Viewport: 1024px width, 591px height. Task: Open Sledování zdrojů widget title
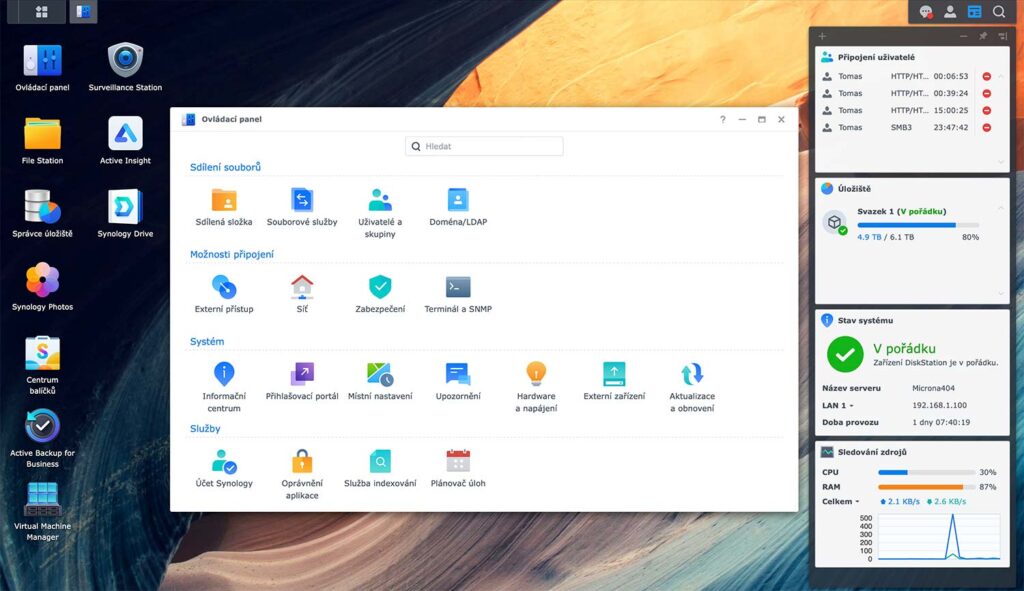[872, 452]
